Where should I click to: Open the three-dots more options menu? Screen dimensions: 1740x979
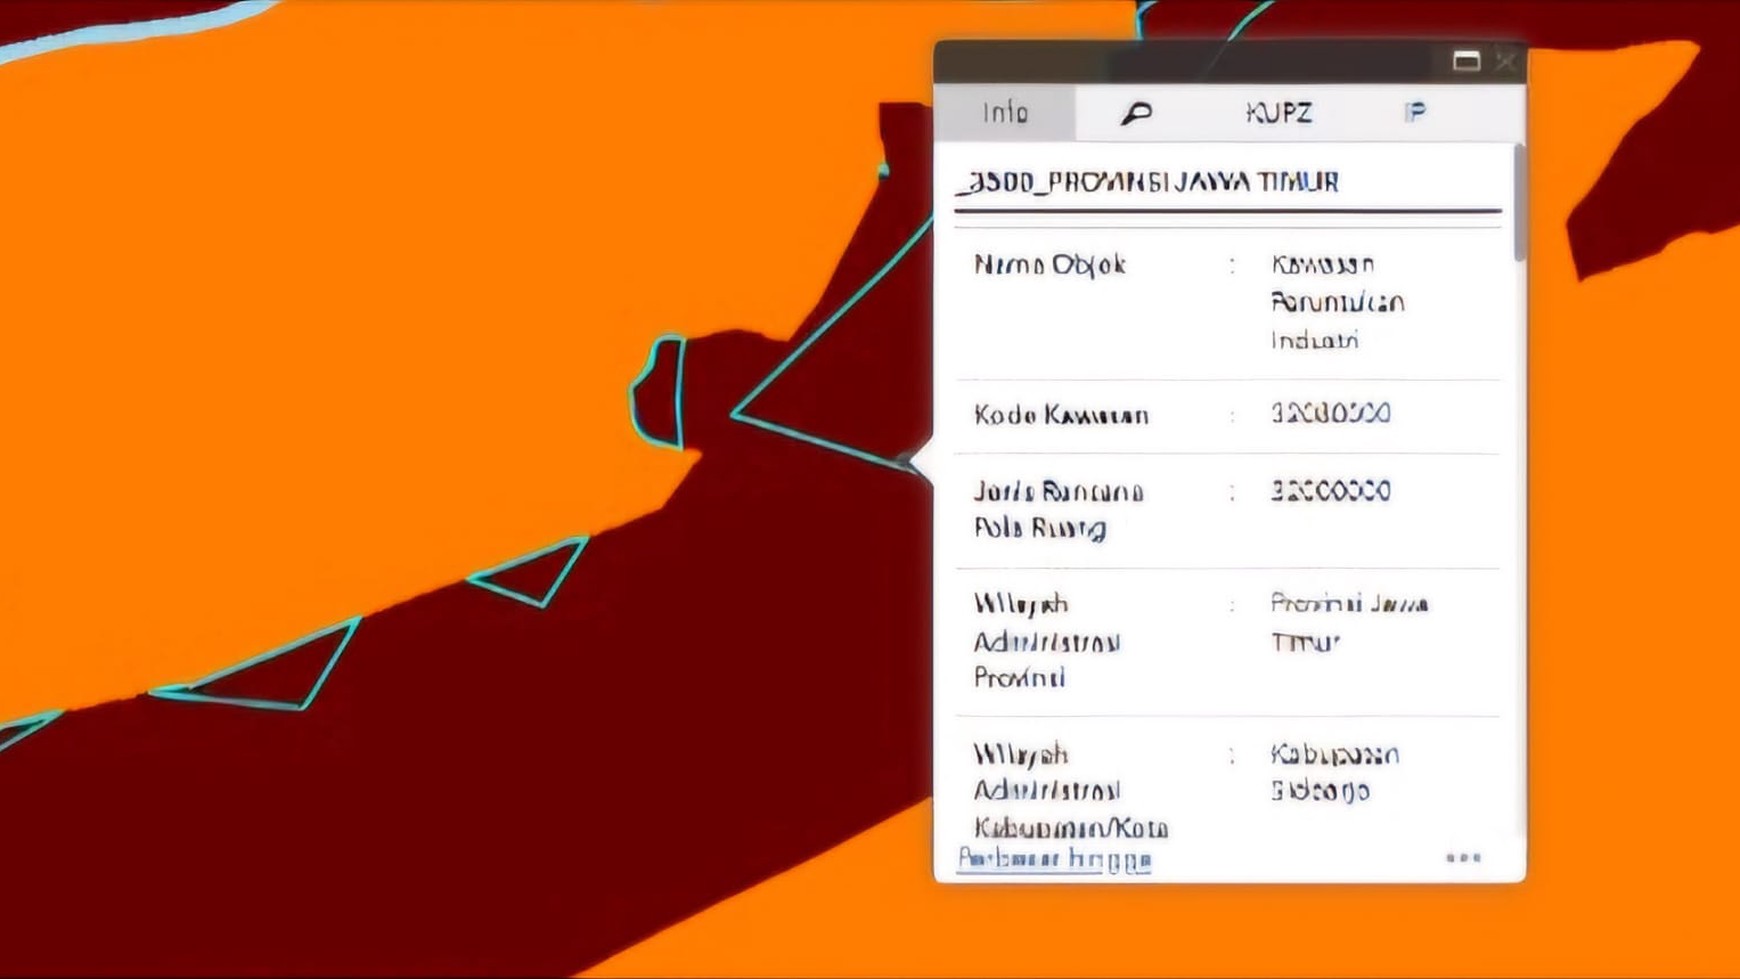1463,858
